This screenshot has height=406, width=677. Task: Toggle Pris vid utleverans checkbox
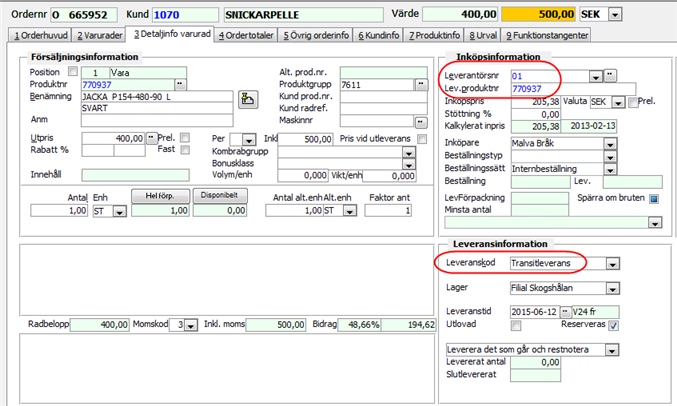422,139
